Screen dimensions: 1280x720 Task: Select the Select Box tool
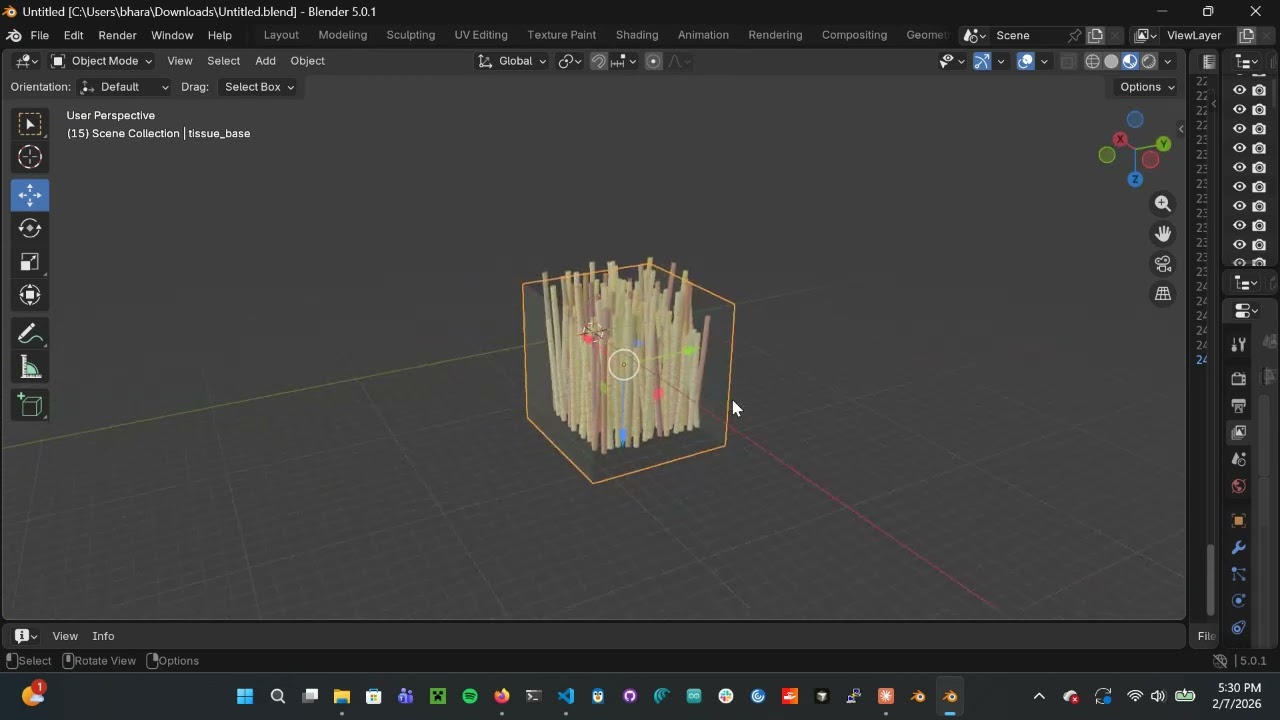click(x=30, y=124)
